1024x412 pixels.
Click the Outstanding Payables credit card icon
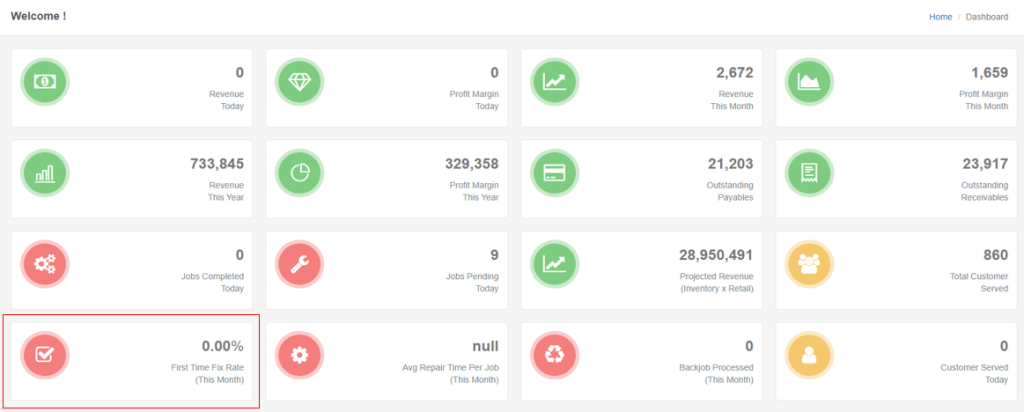(555, 172)
